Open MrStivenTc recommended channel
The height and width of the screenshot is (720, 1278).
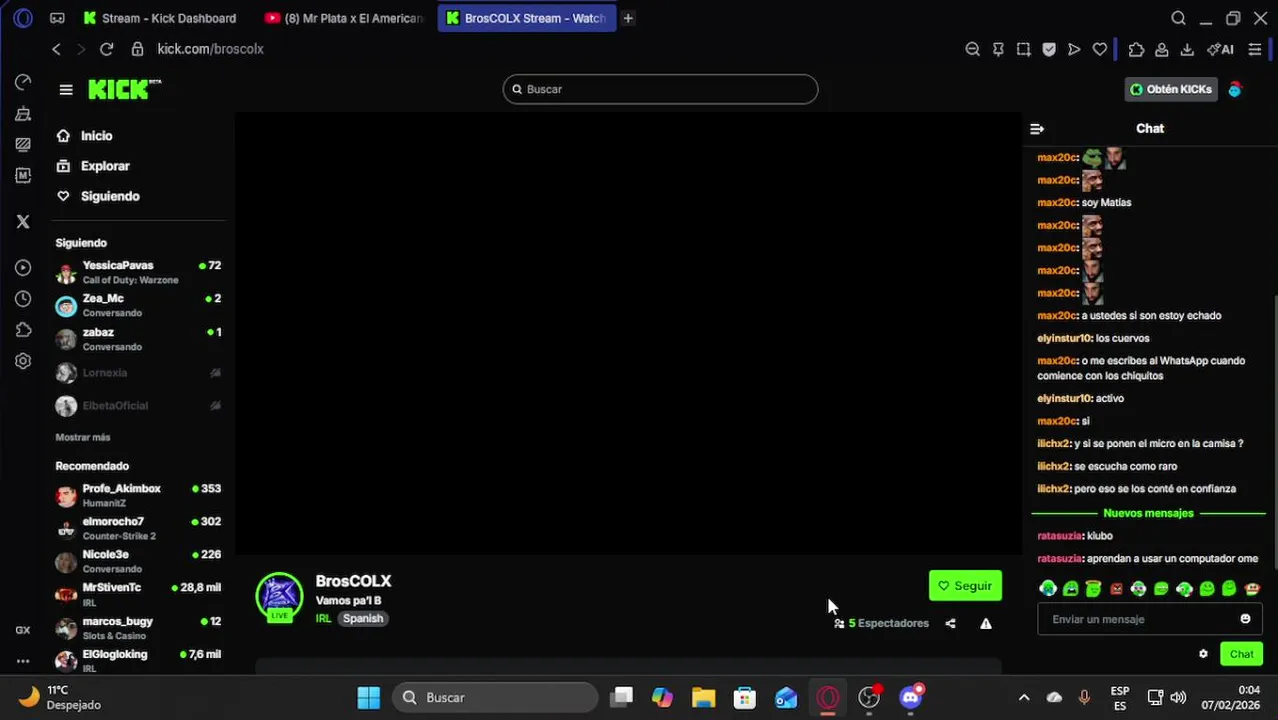138,594
